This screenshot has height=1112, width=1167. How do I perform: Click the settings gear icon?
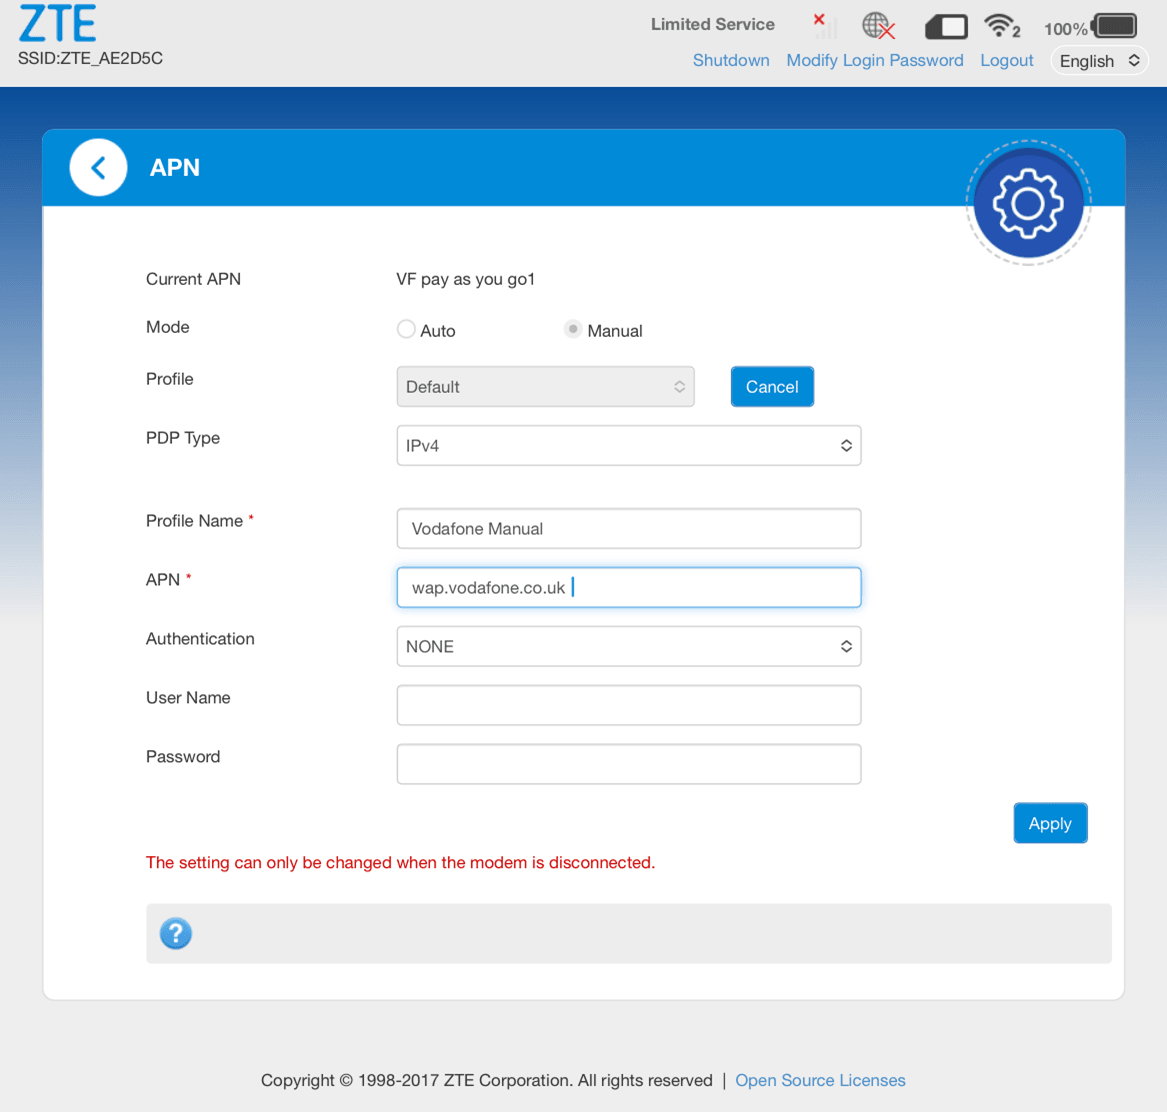point(1028,203)
